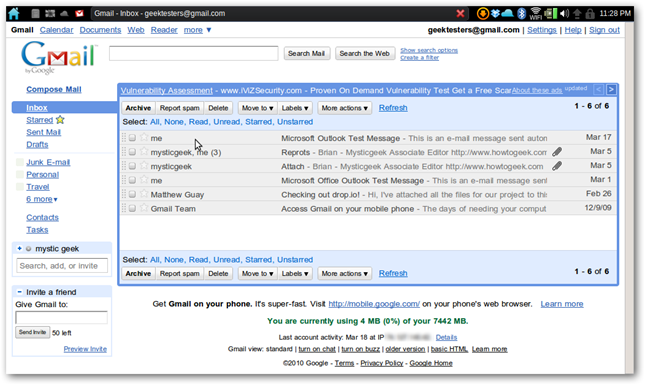Click Sign out

(x=604, y=30)
